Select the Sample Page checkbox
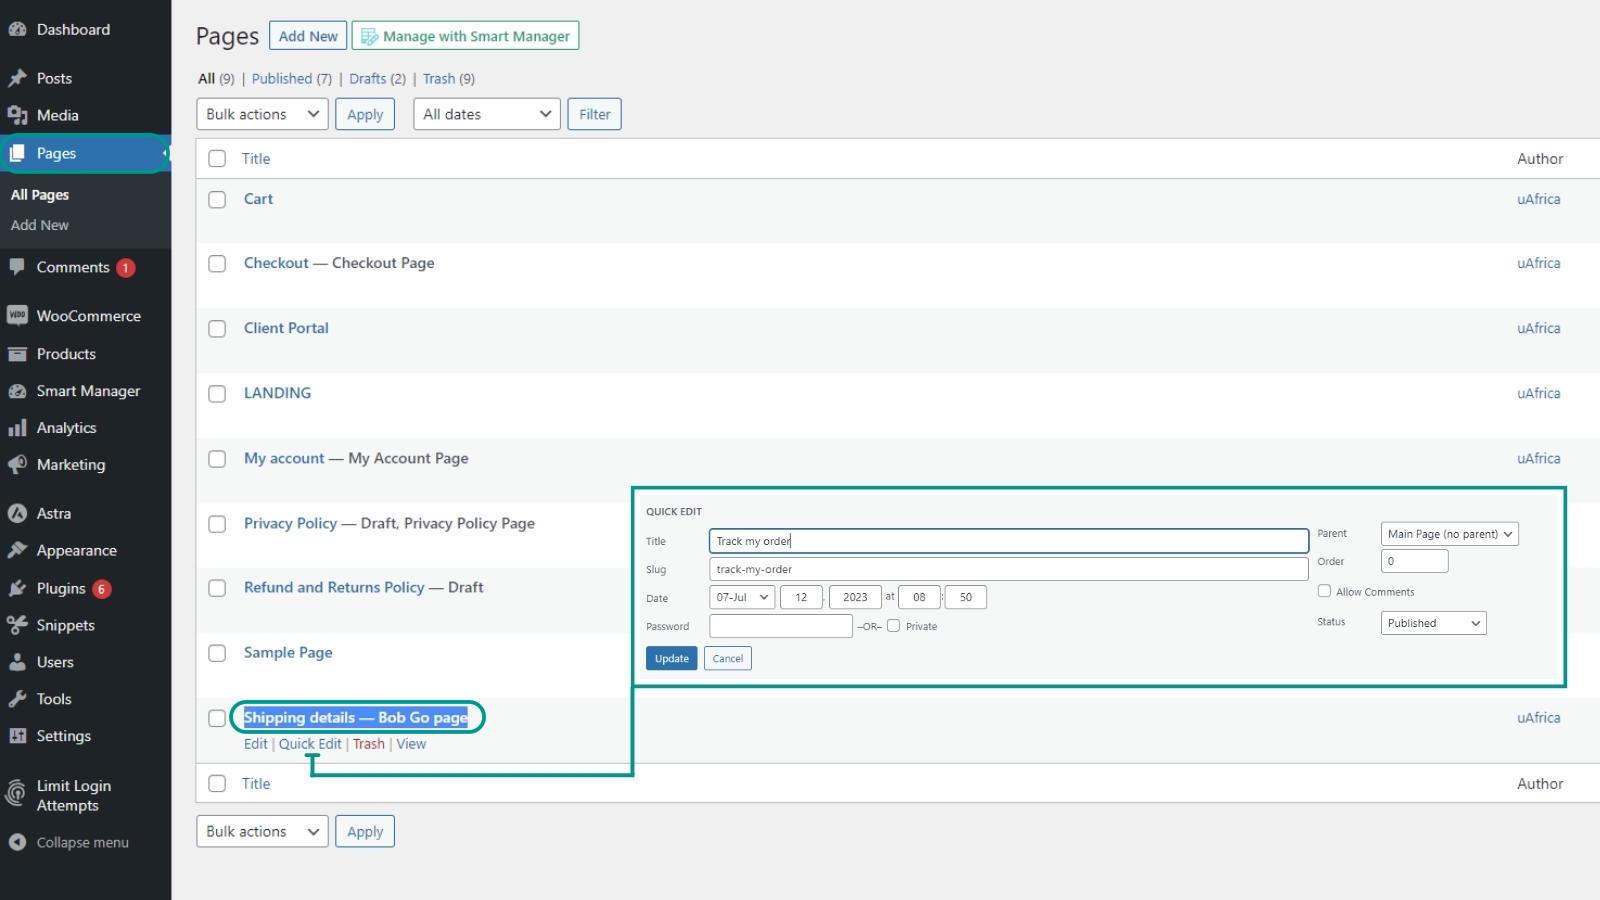 coord(217,653)
